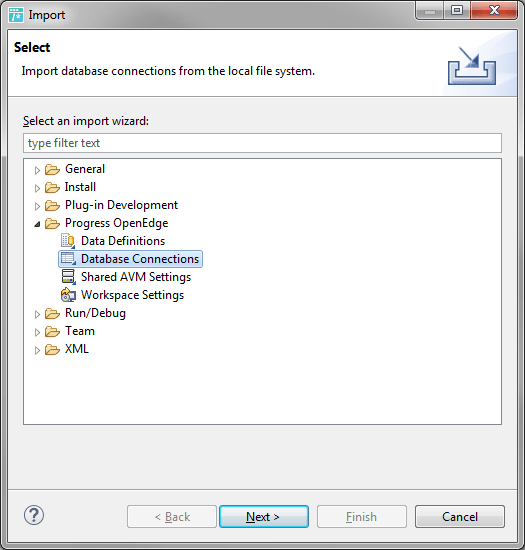Select Workspace Settings wizard entry

click(x=133, y=295)
